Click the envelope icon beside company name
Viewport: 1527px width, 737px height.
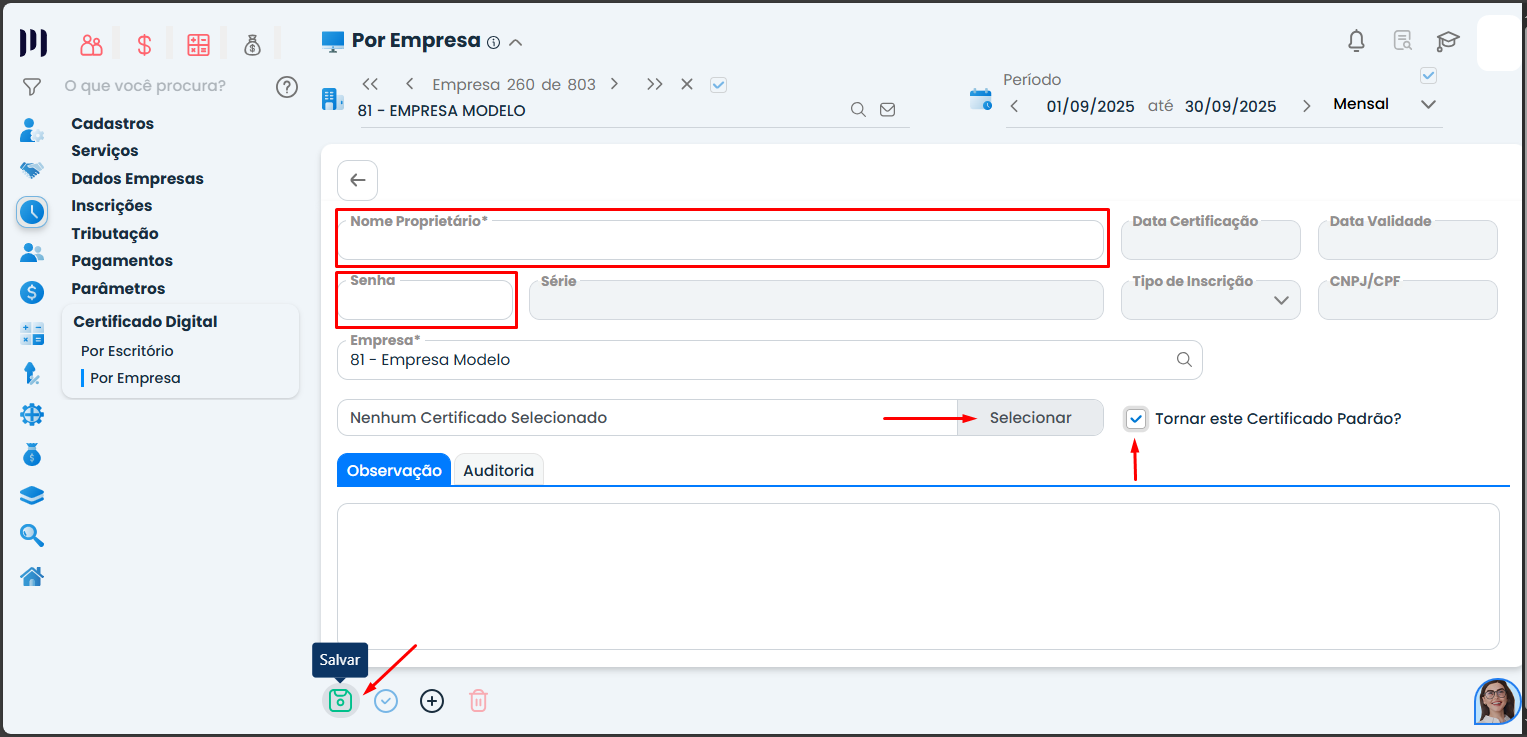(887, 110)
